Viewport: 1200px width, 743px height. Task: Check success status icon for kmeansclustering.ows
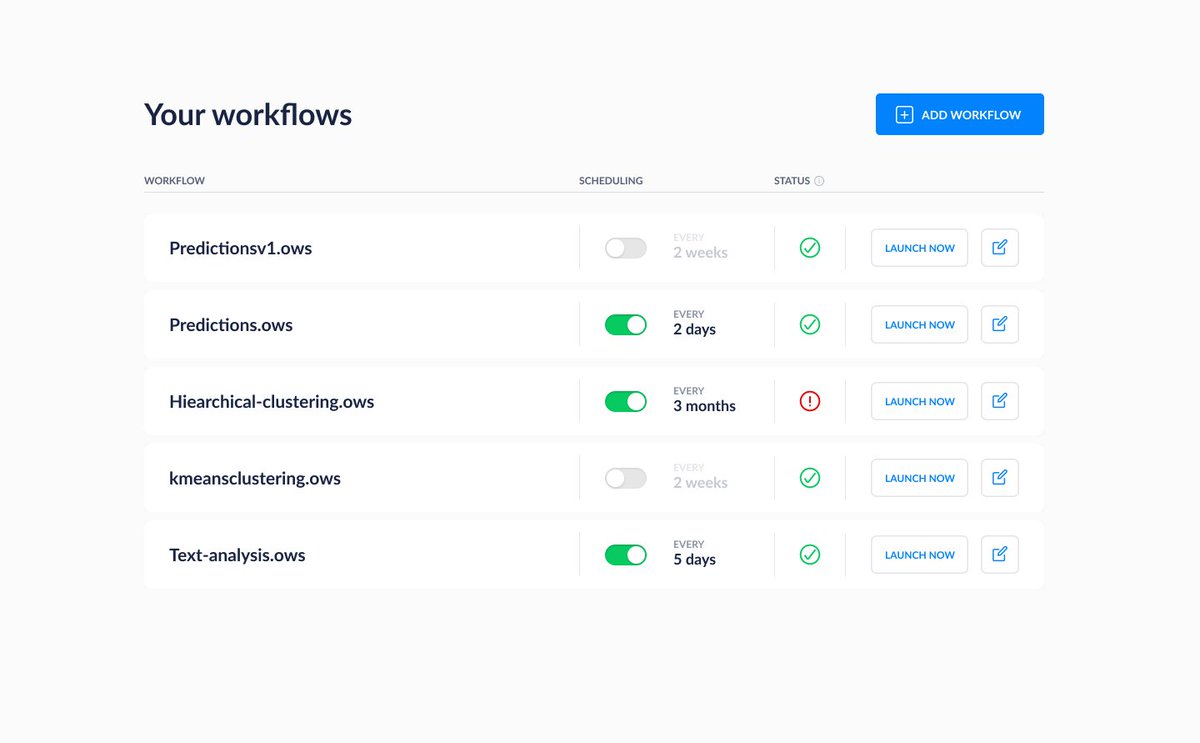(810, 478)
